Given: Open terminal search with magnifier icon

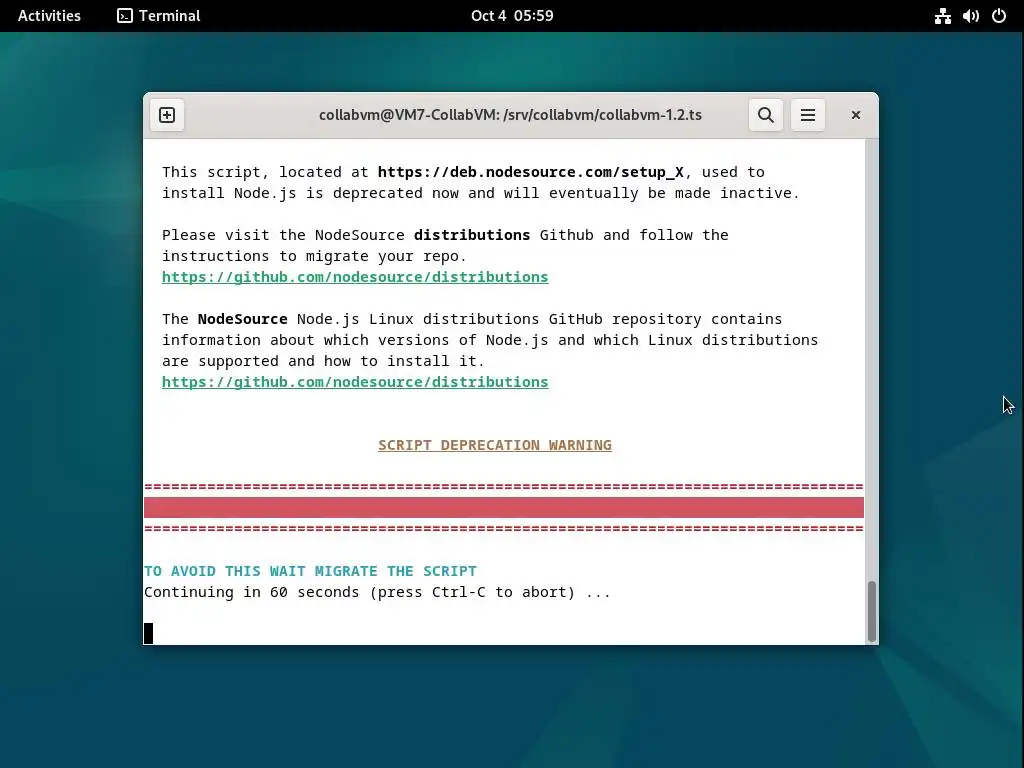Looking at the screenshot, I should click(x=765, y=115).
